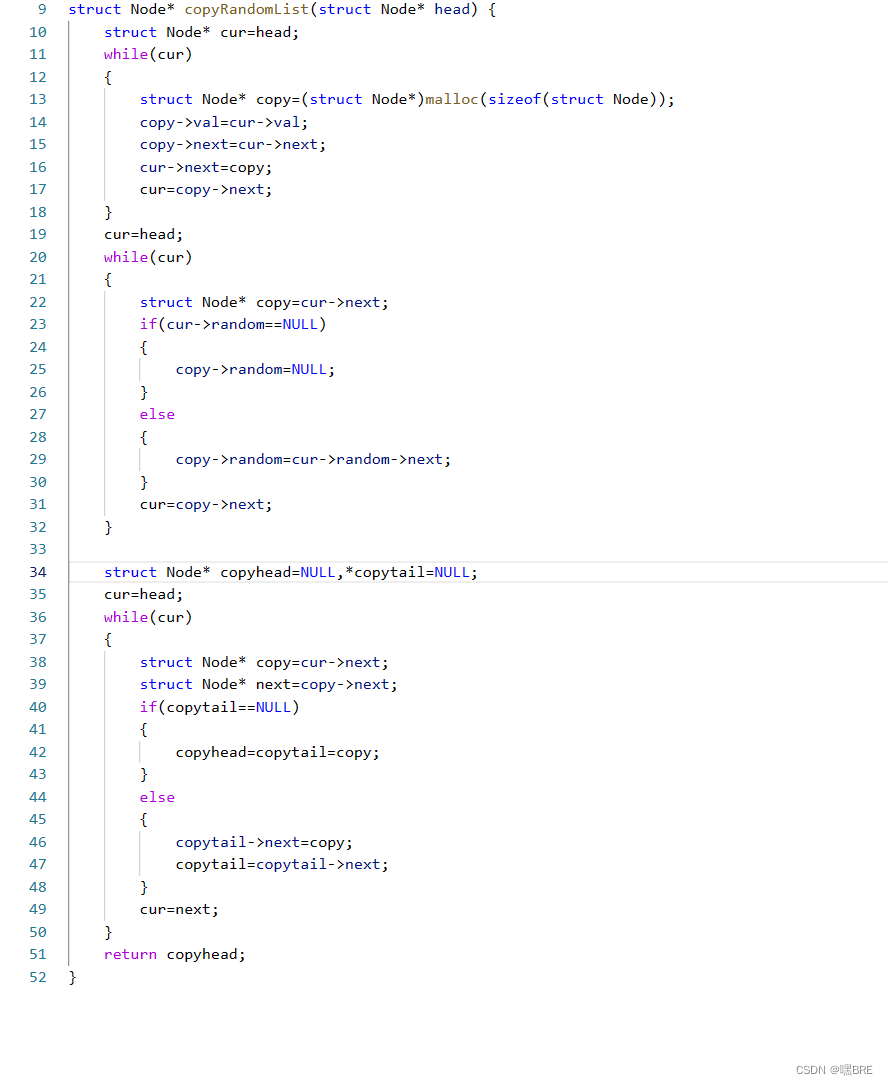
Task: Click 'next=copy->next;' on line 39
Action: (327, 684)
